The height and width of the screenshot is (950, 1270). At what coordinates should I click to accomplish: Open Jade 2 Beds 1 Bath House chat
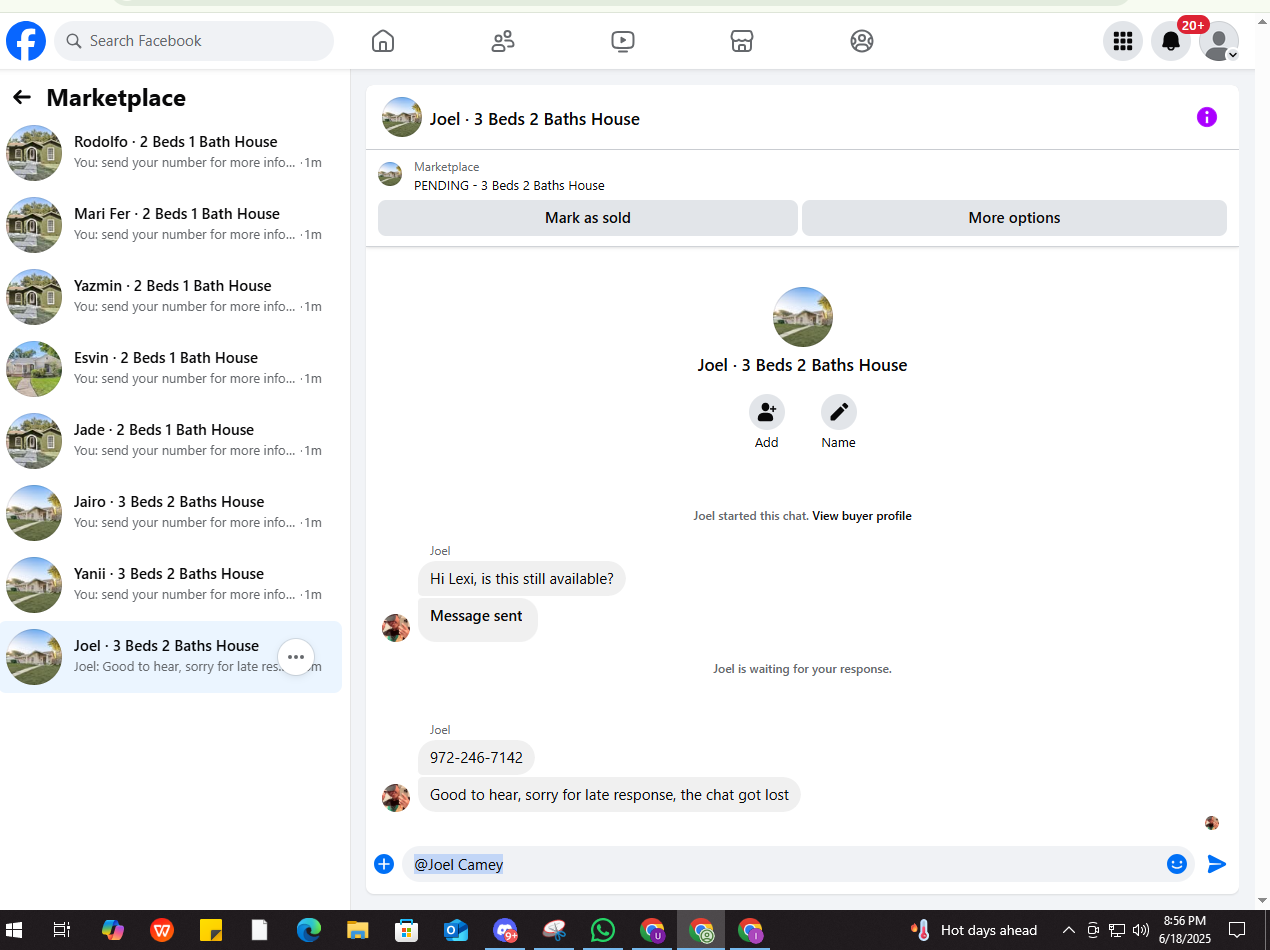[171, 441]
